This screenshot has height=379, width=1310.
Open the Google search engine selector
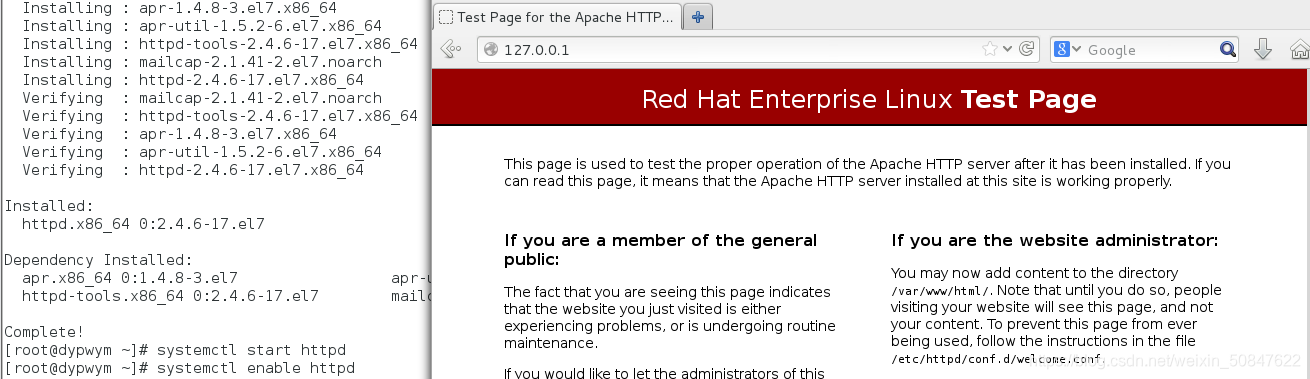point(1067,50)
